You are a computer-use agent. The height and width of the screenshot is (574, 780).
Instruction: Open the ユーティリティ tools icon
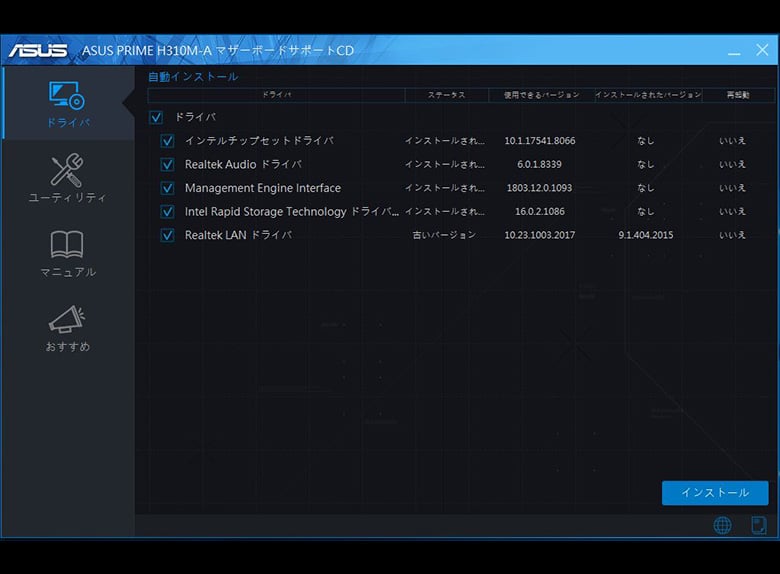click(x=67, y=171)
